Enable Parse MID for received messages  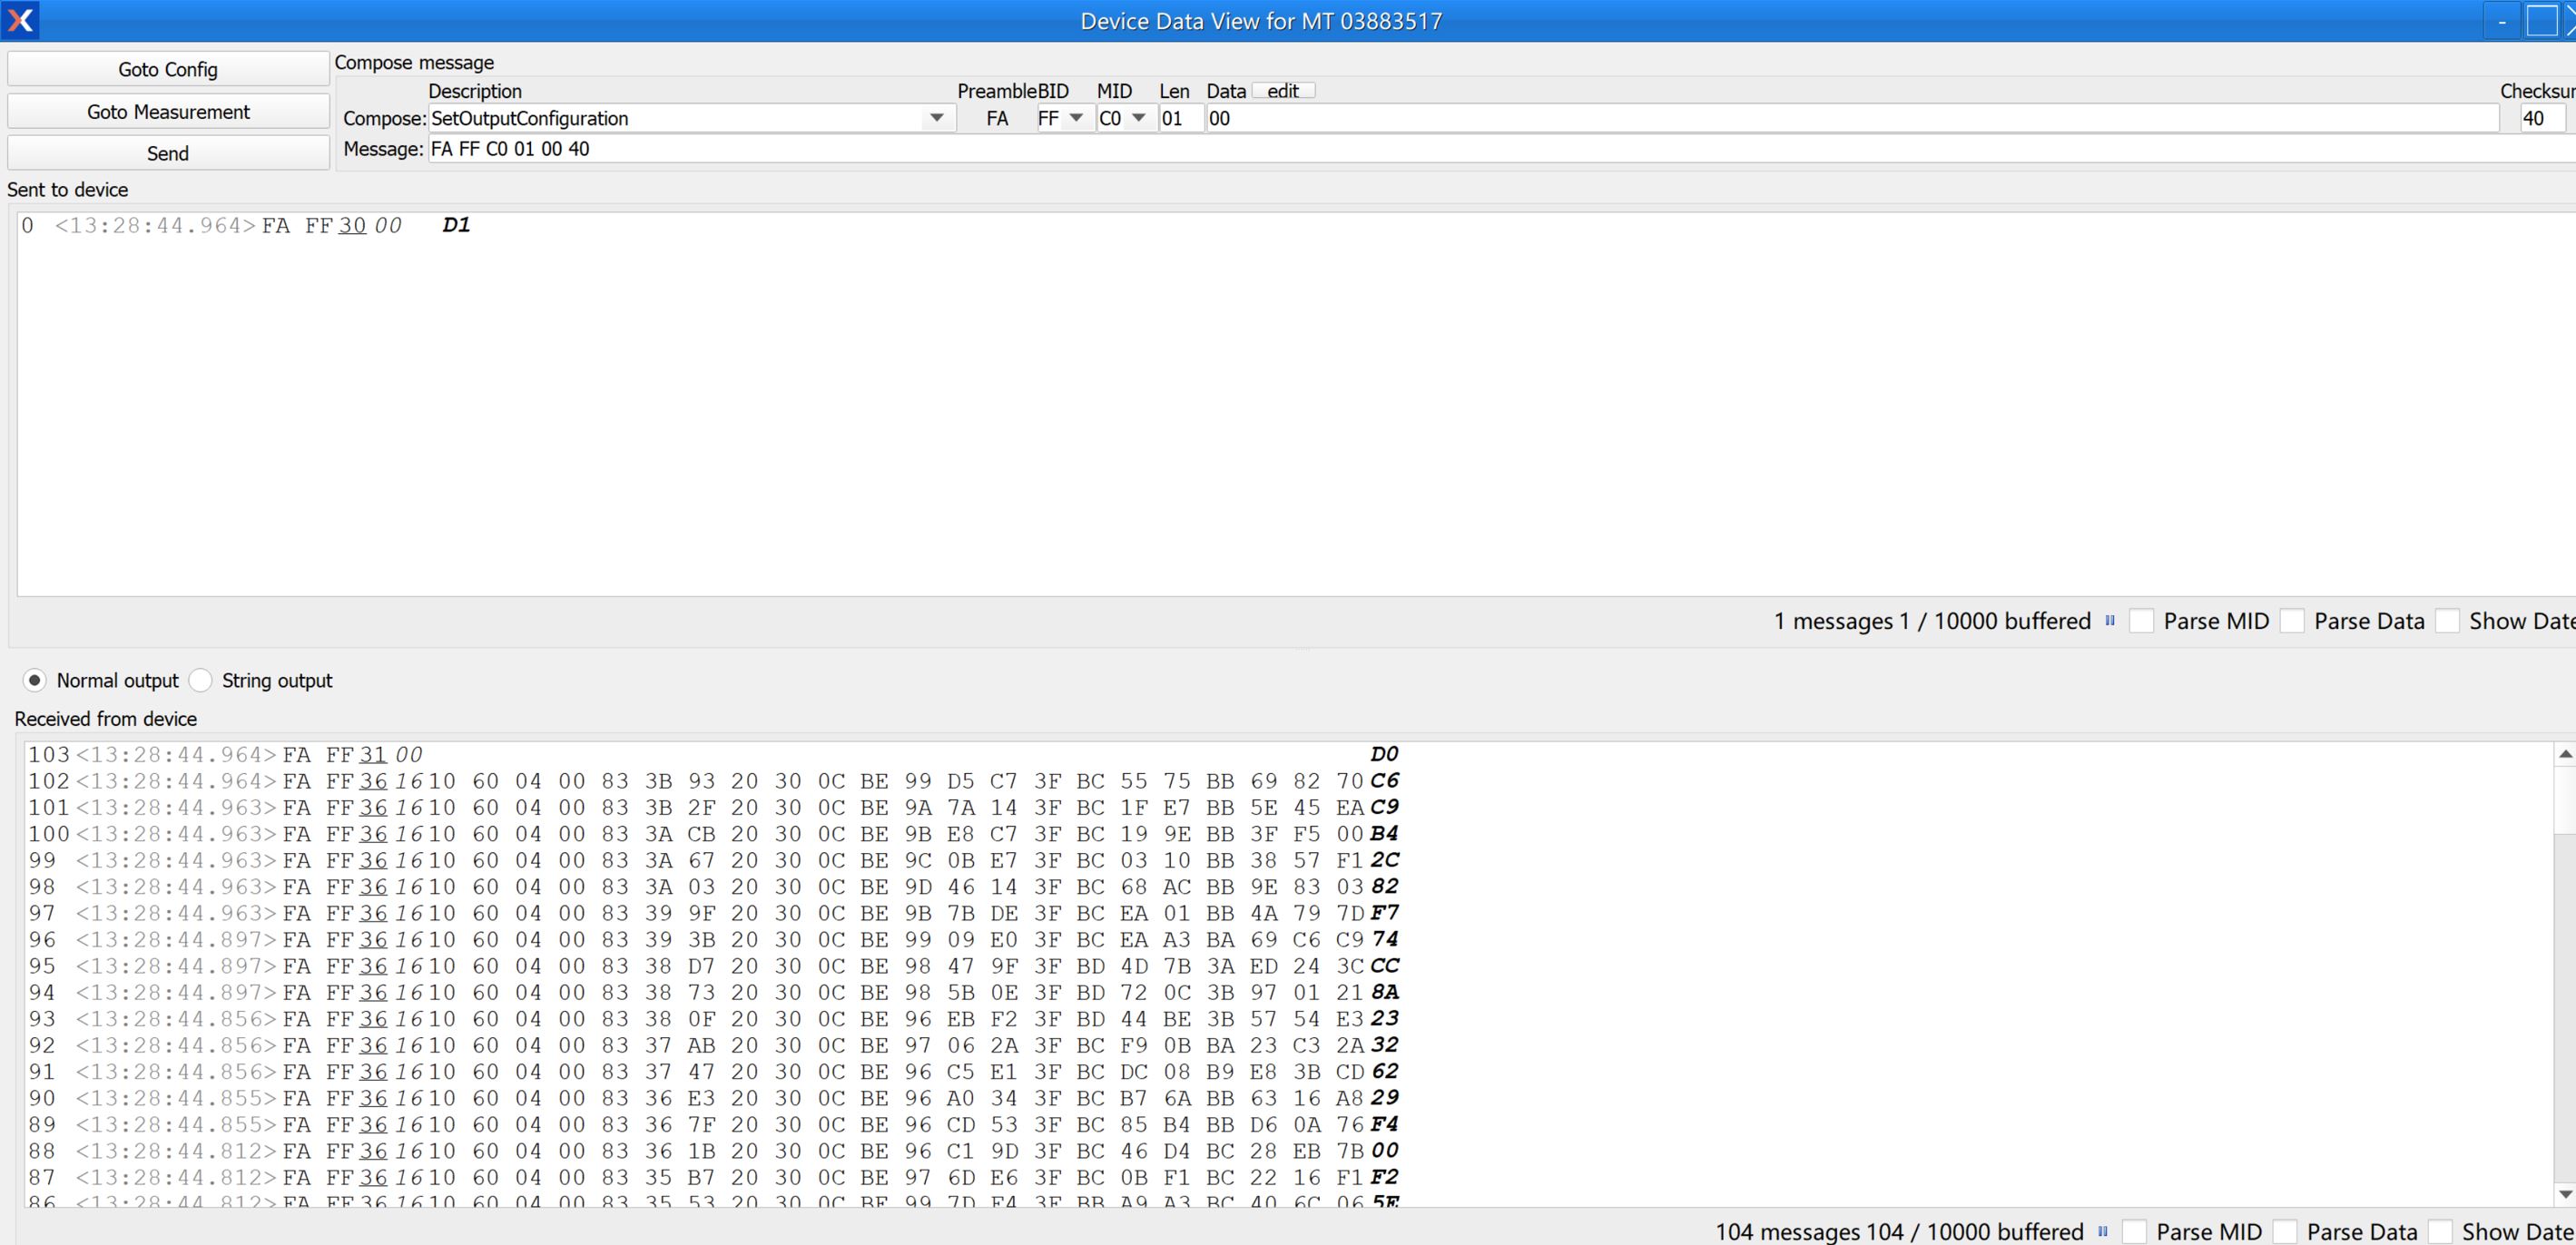pyautogui.click(x=2134, y=1232)
